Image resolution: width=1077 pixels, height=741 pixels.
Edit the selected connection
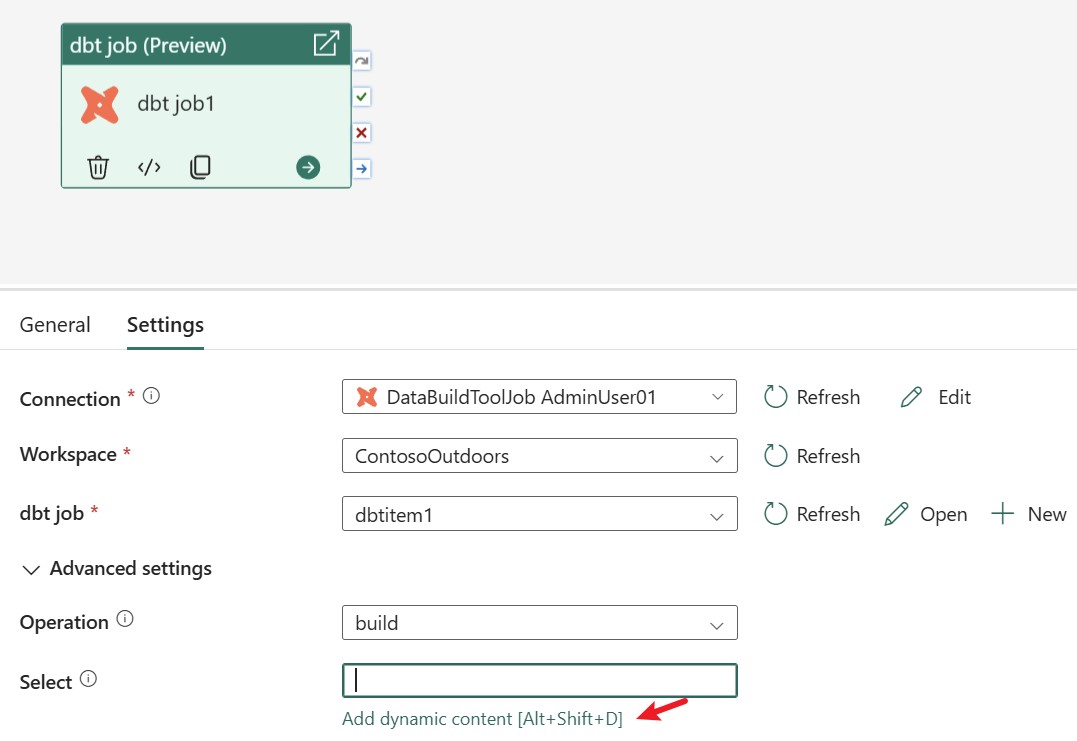tap(936, 397)
